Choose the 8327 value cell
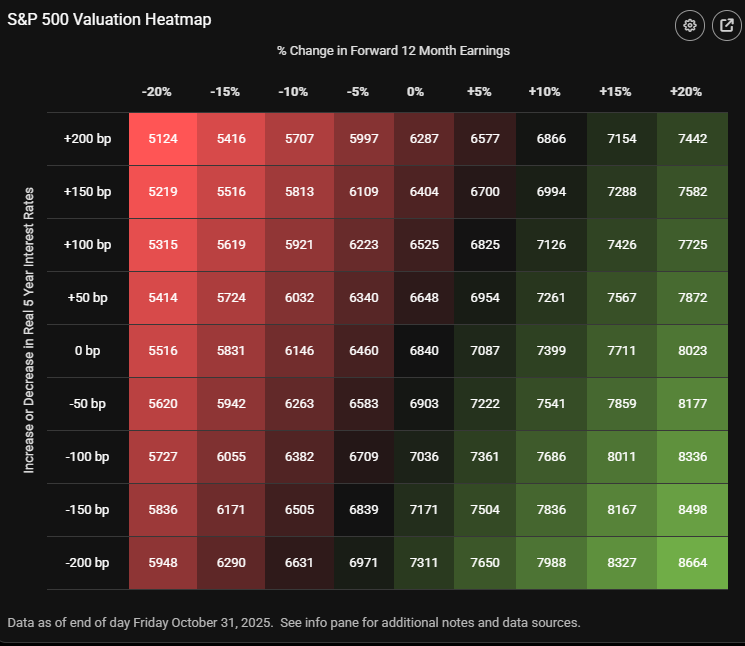Screen dimensions: 745x646 (x=622, y=563)
